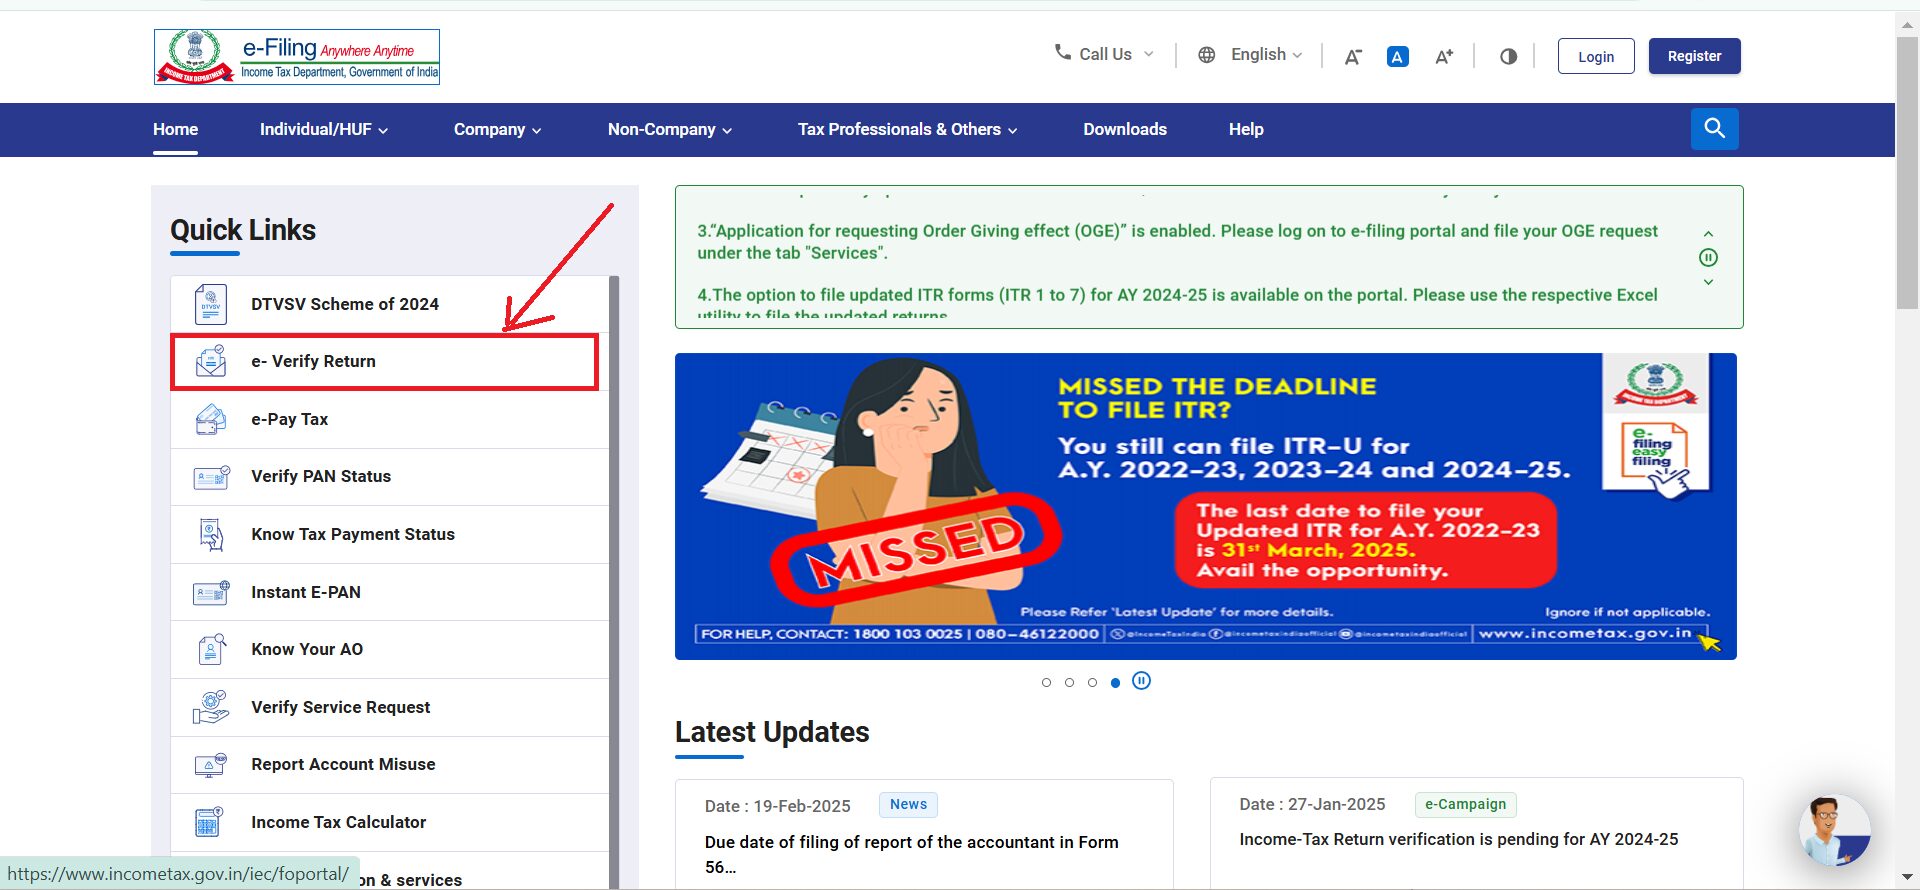This screenshot has height=890, width=1920.
Task: Click the Instant E-PAN card icon
Action: tap(211, 592)
